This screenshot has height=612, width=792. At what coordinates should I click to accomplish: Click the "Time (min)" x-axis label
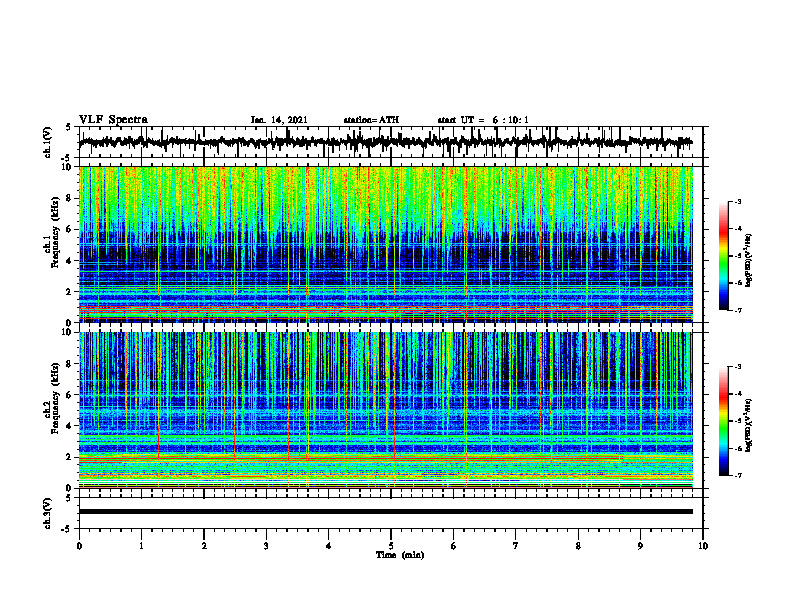click(400, 555)
